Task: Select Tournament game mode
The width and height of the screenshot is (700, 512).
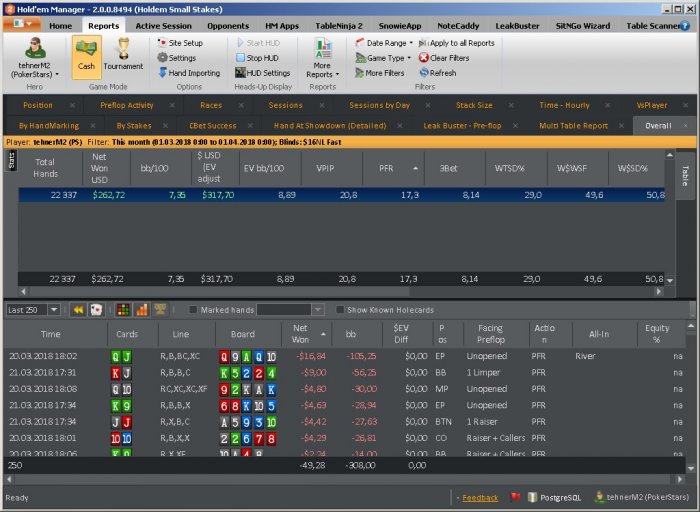Action: (123, 56)
